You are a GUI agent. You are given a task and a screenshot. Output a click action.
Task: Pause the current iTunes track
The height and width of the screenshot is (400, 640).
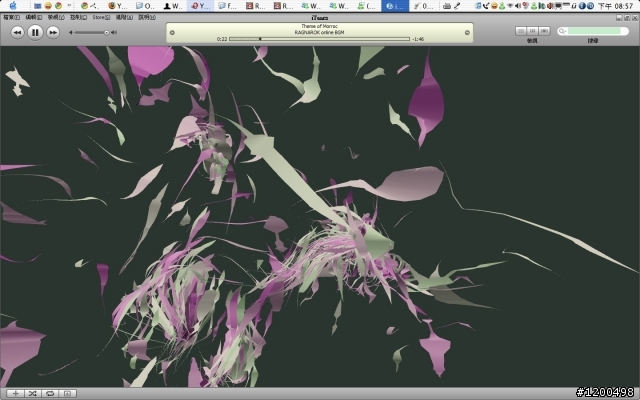click(x=35, y=33)
